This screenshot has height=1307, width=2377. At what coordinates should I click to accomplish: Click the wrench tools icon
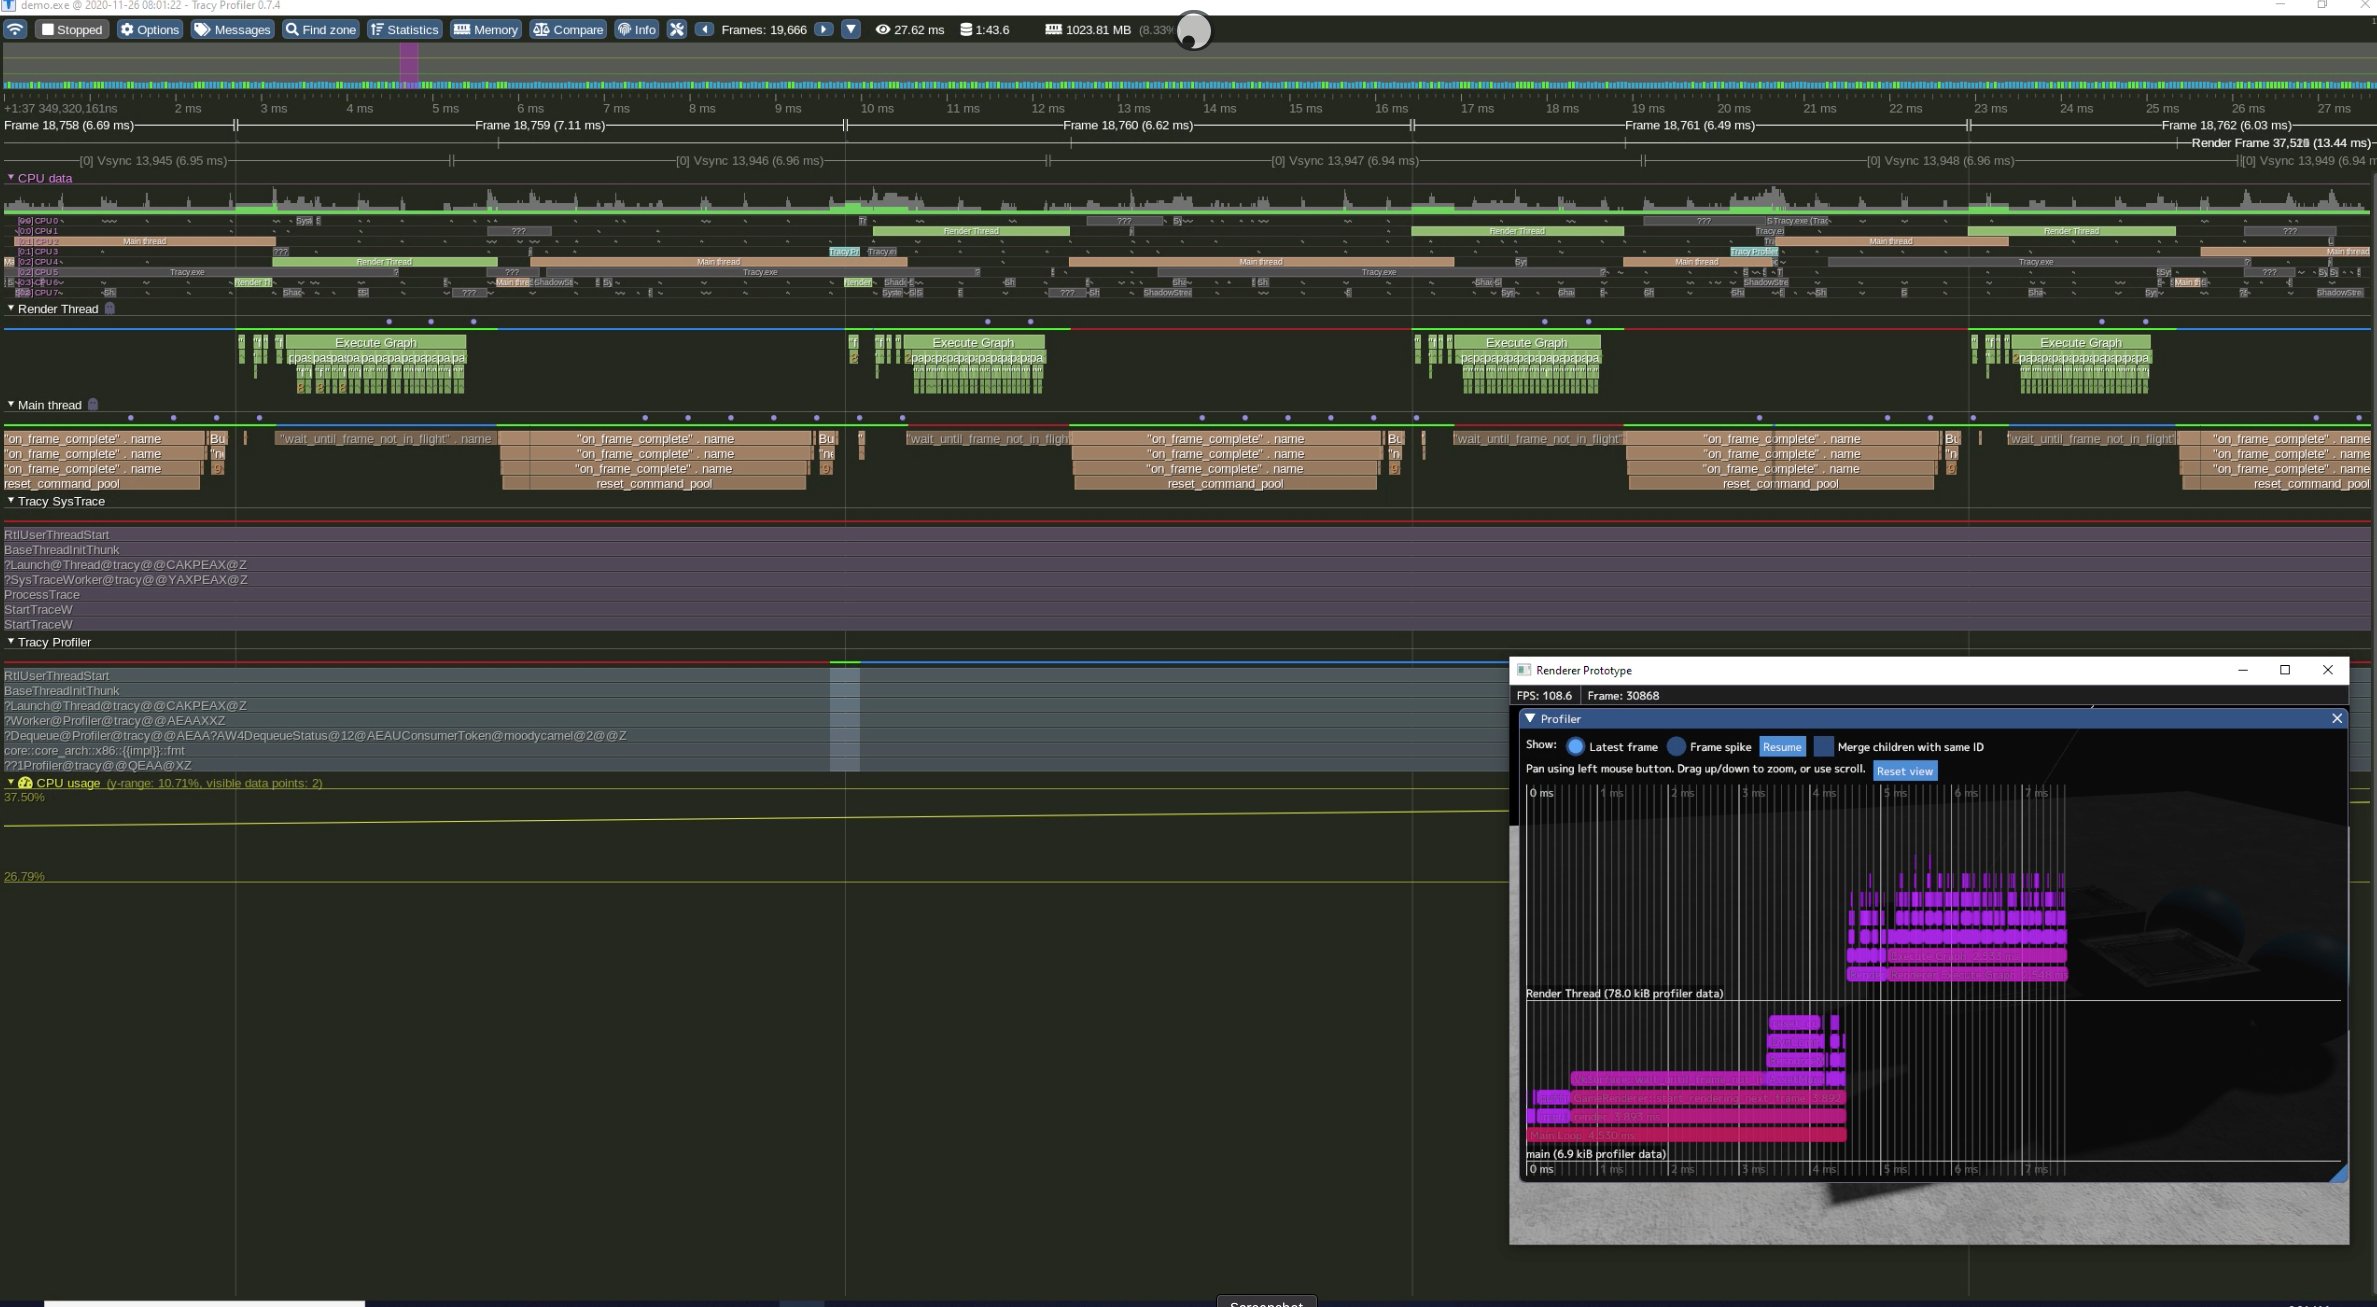tap(677, 29)
